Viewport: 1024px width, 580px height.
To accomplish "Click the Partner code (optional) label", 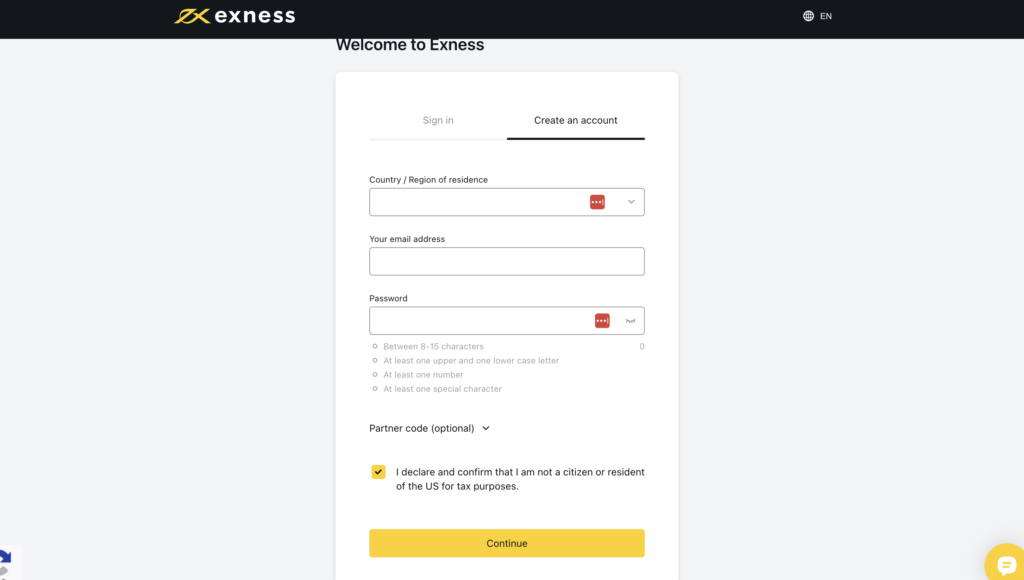I will coord(421,428).
